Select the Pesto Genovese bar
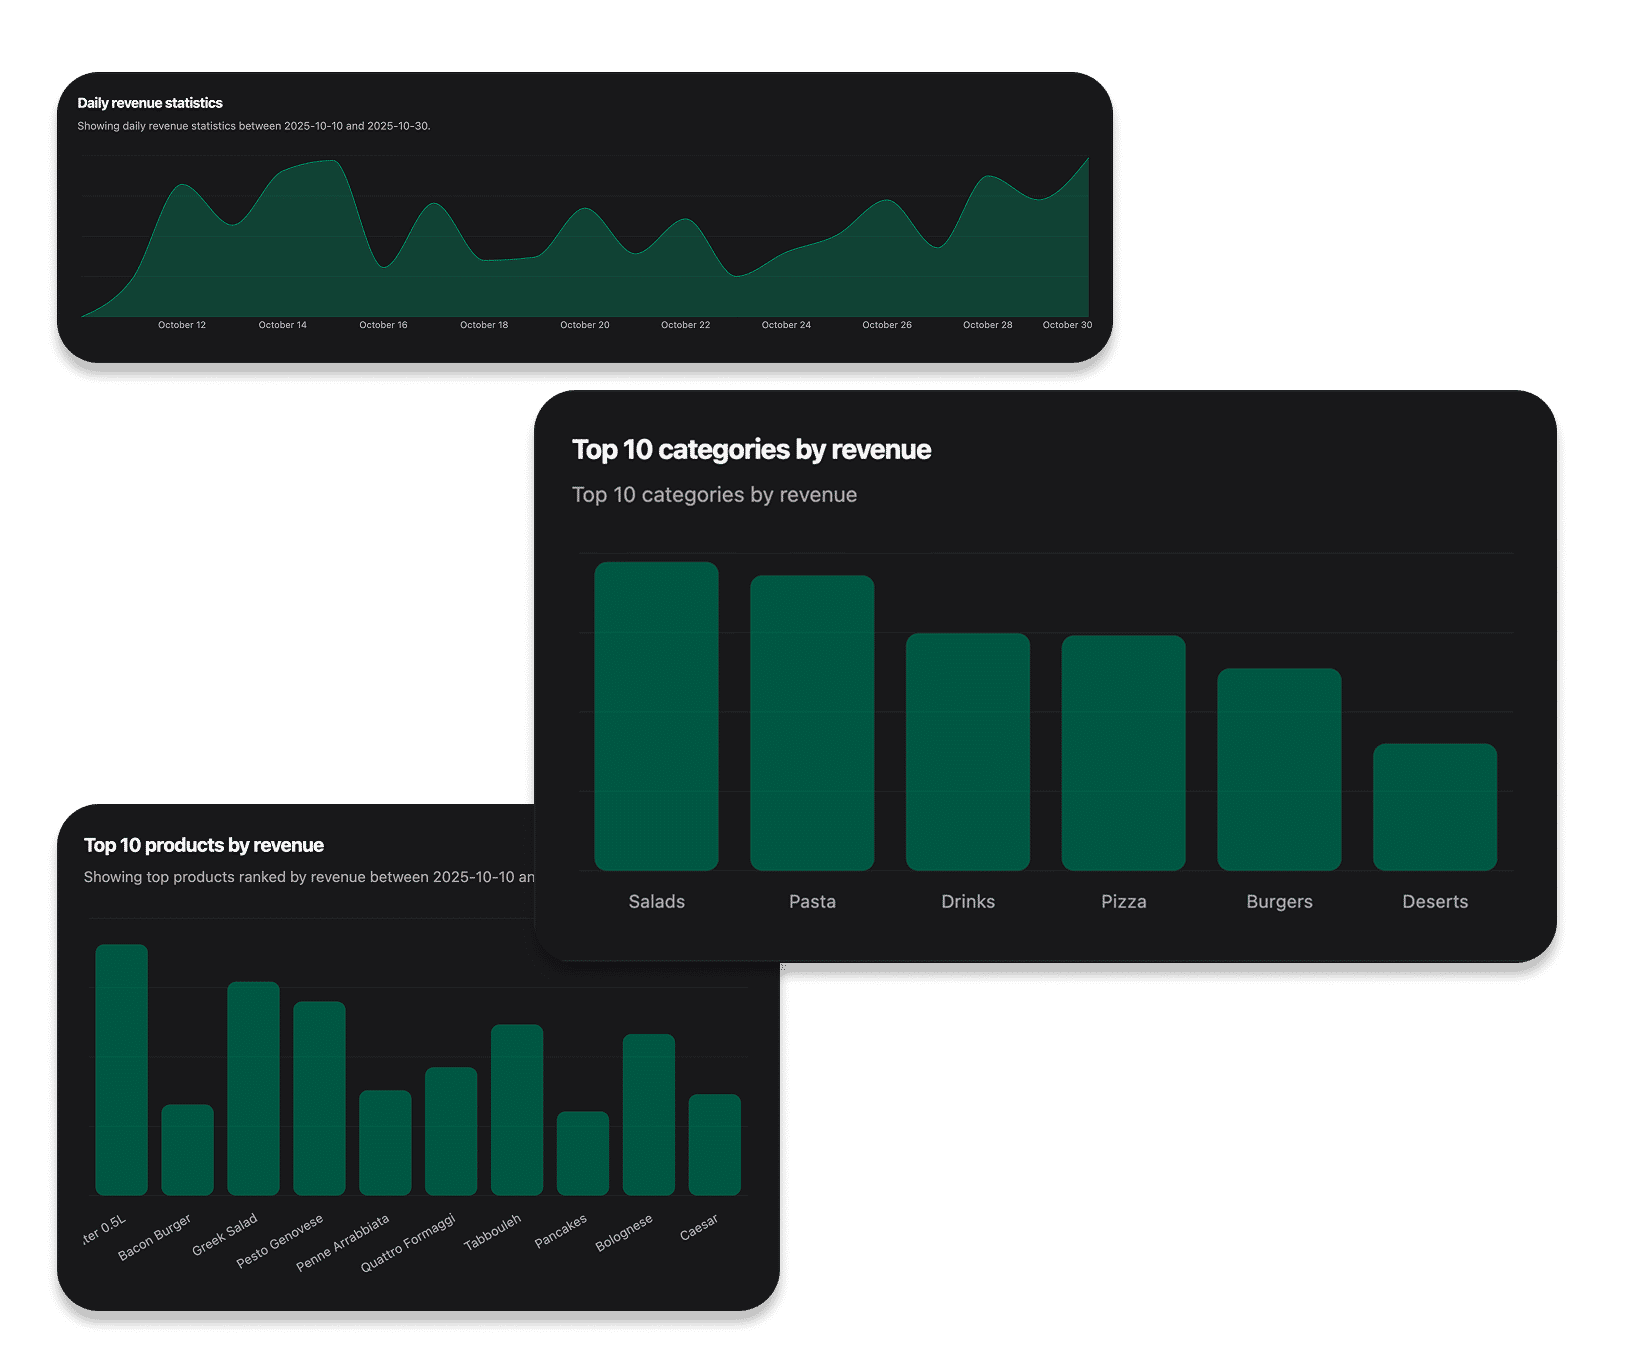The width and height of the screenshot is (1626, 1353). (319, 1100)
